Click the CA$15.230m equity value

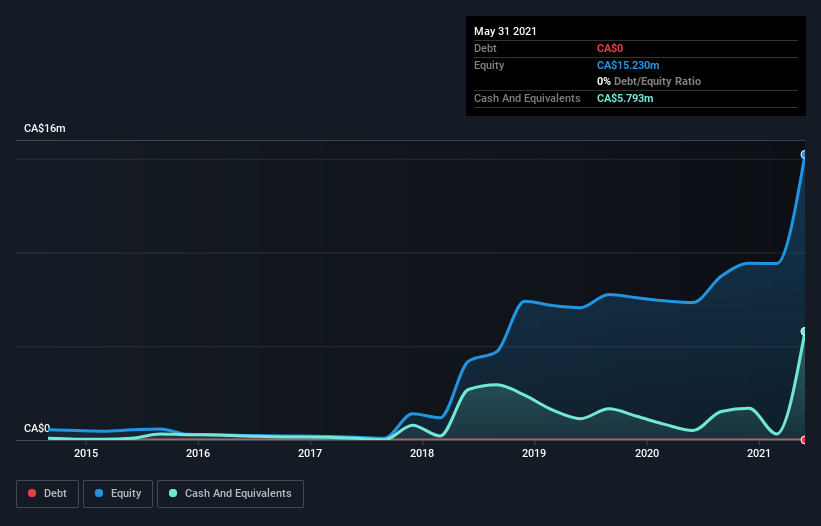[628, 65]
